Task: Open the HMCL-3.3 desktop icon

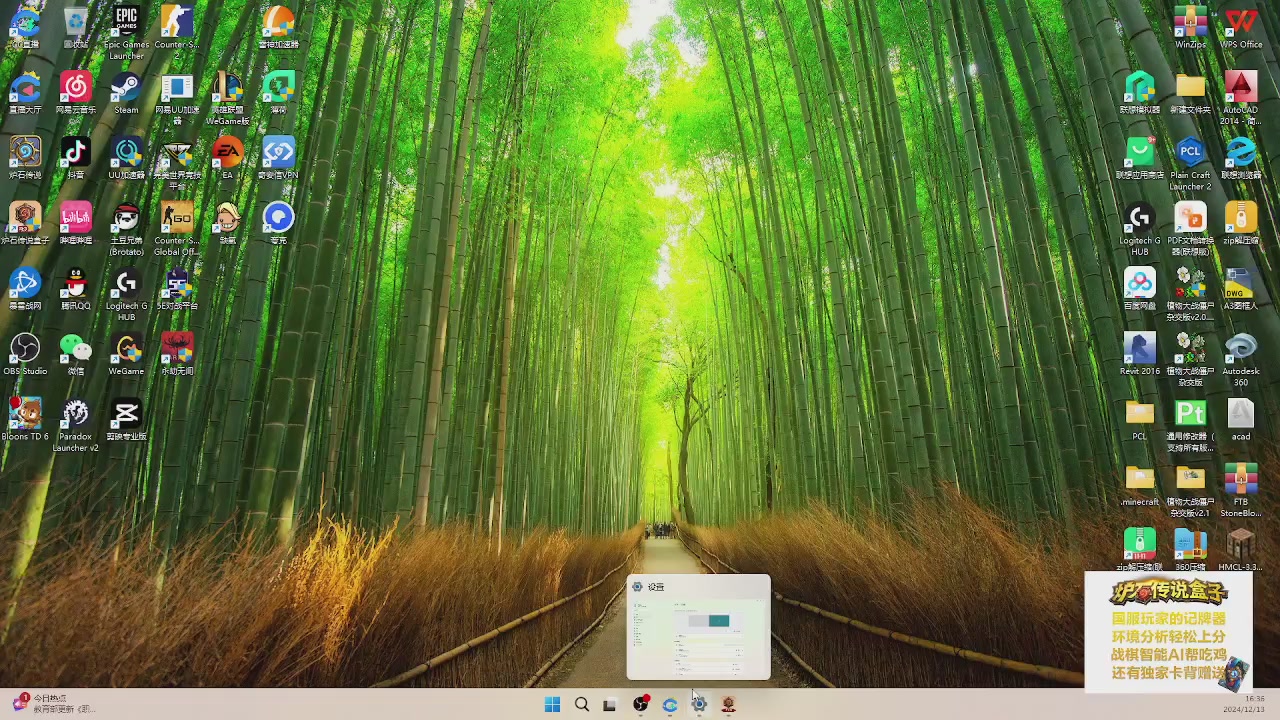Action: coord(1241,549)
